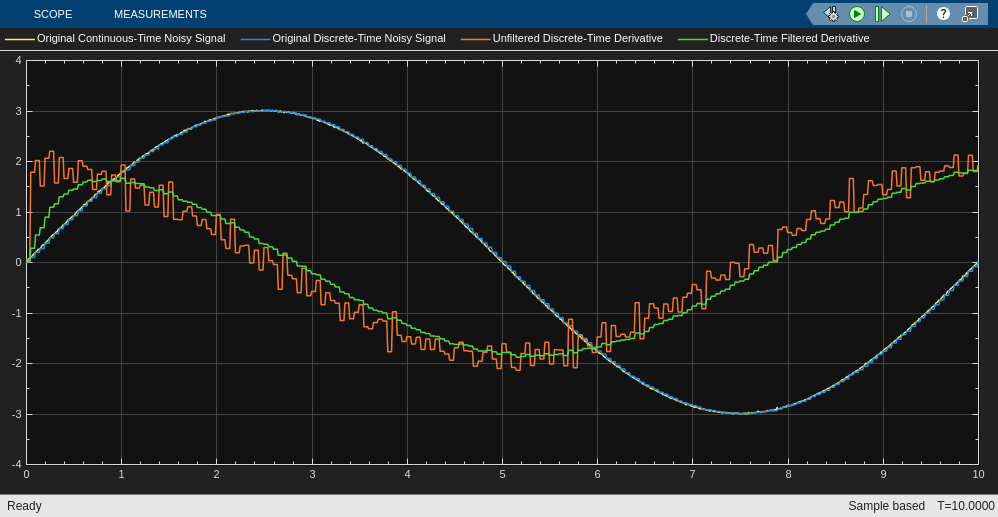998x517 pixels.
Task: Toggle Discrete-Time Filtered Derivative legend label
Action: (789, 39)
